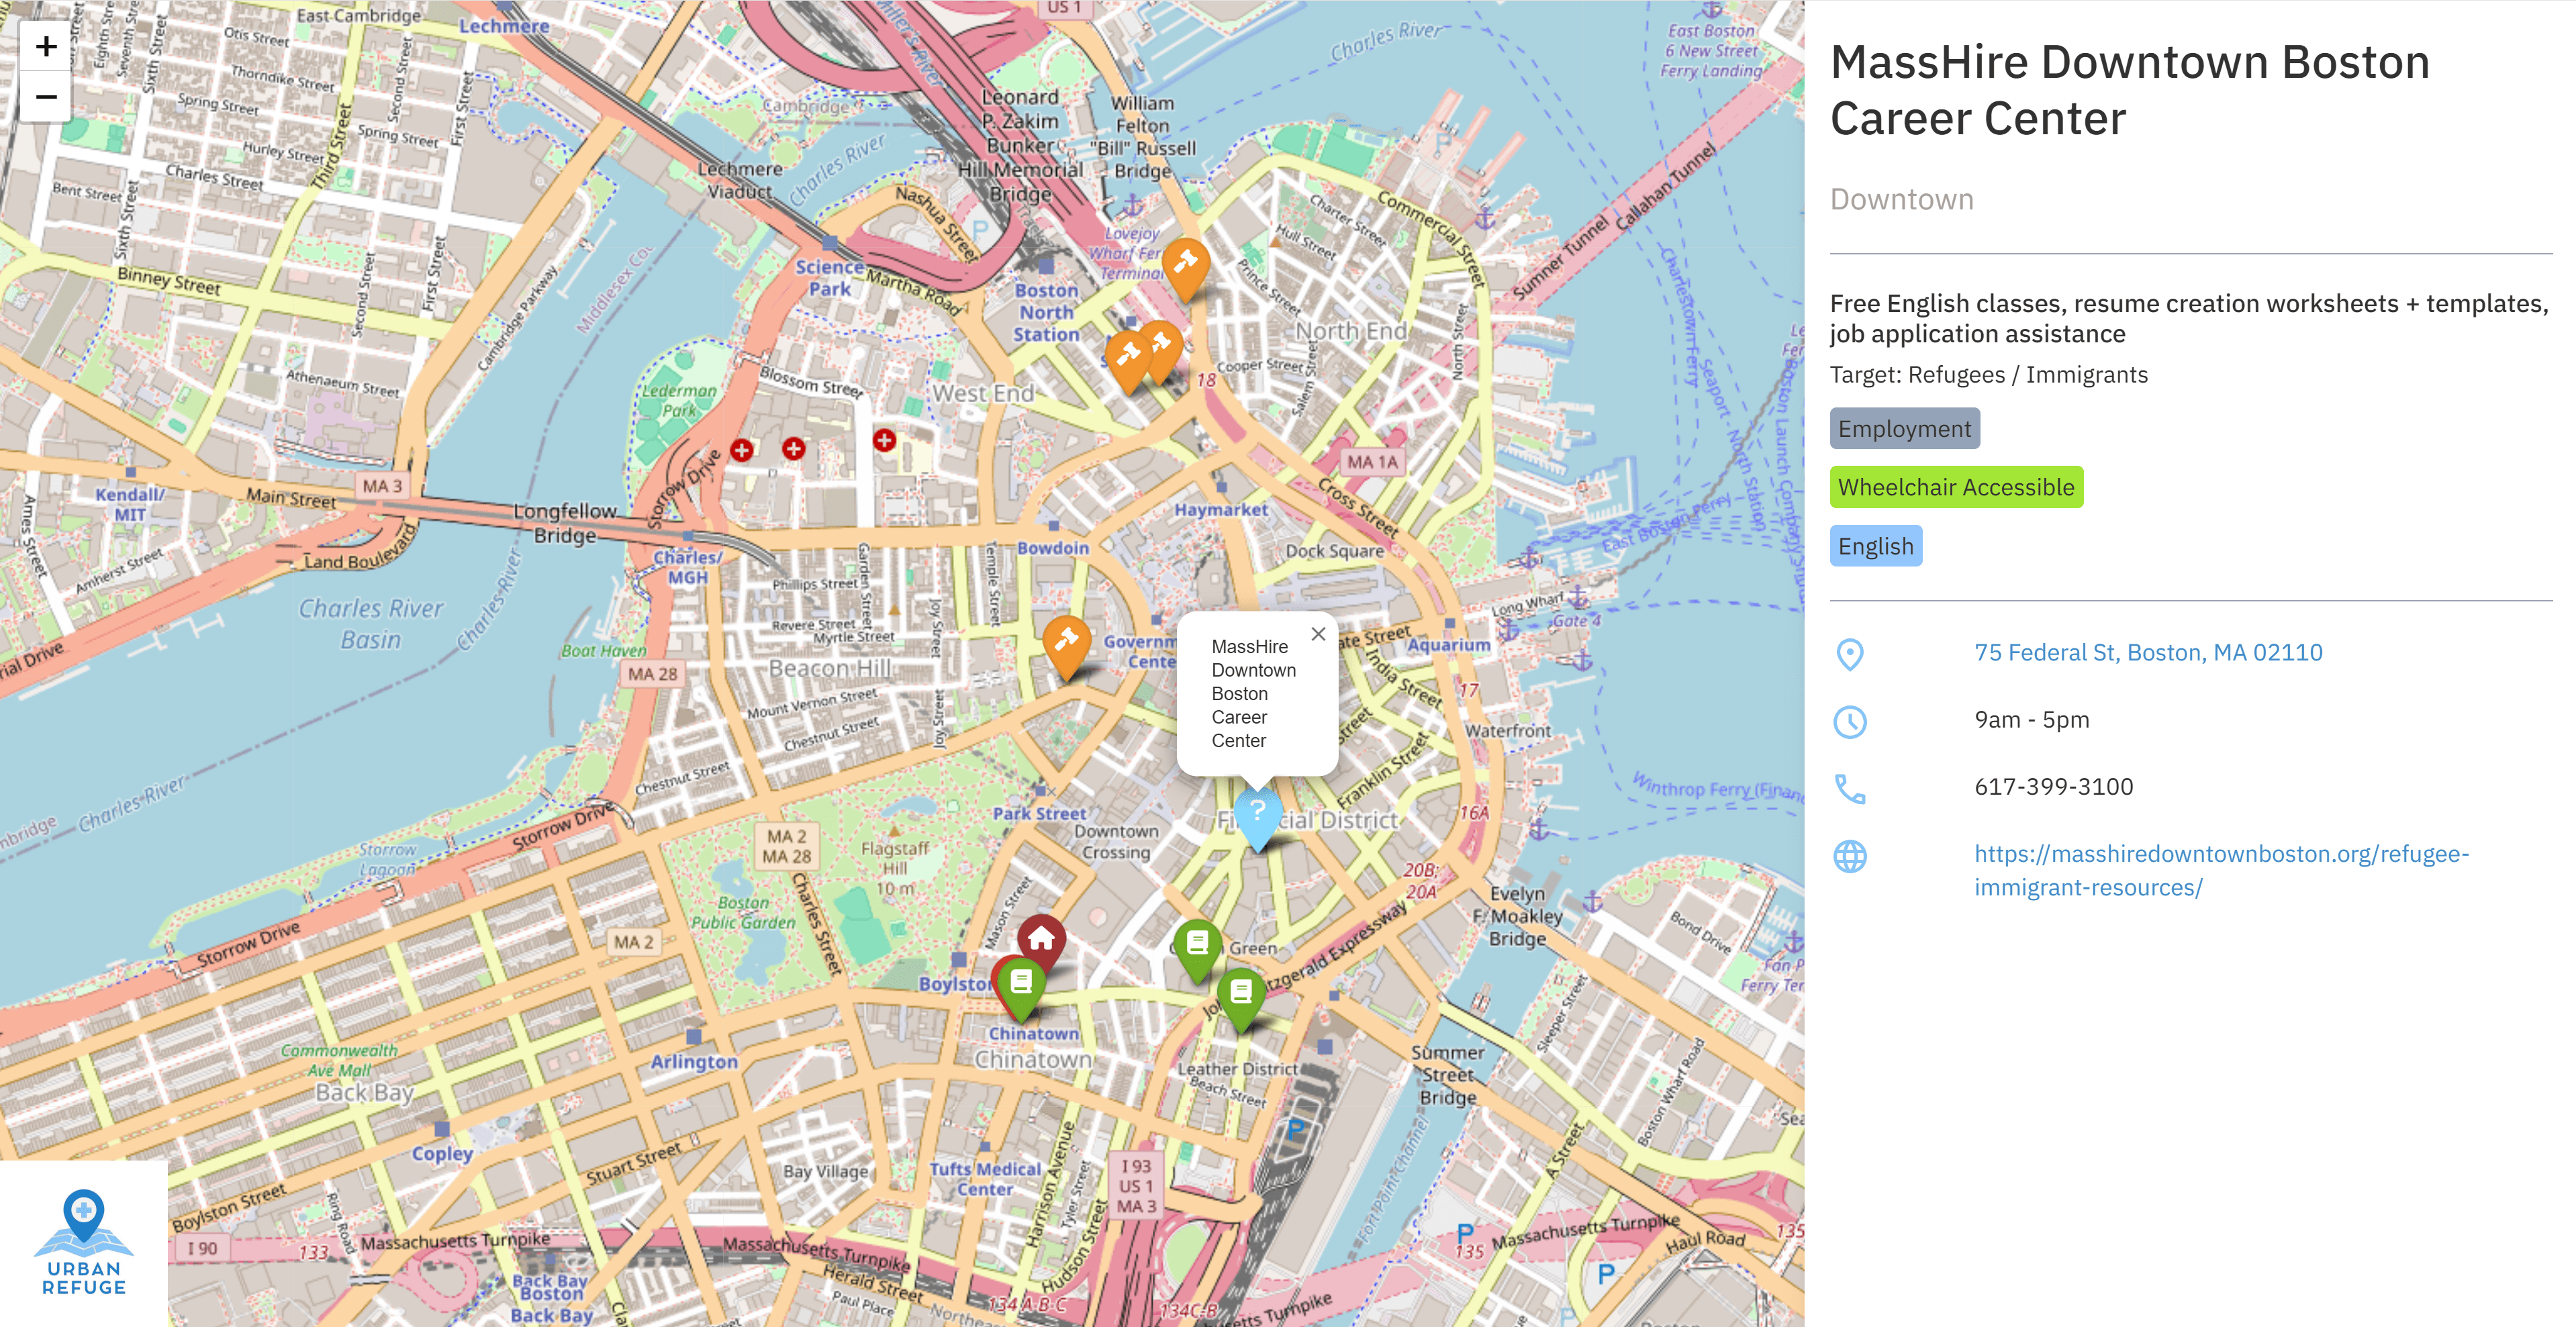This screenshot has height=1327, width=2576.
Task: Click the rightmost red medical cross marker
Action: [x=884, y=440]
